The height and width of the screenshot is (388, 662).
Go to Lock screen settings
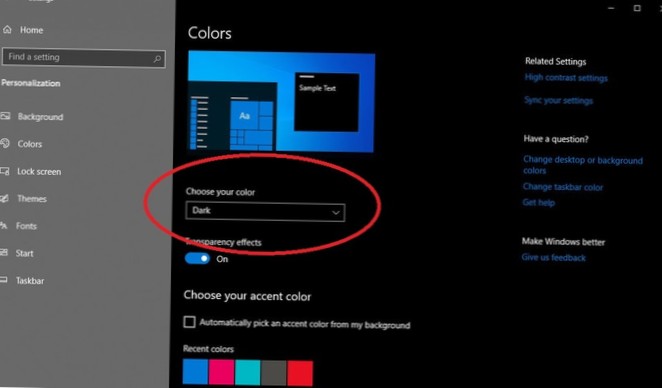tap(39, 172)
